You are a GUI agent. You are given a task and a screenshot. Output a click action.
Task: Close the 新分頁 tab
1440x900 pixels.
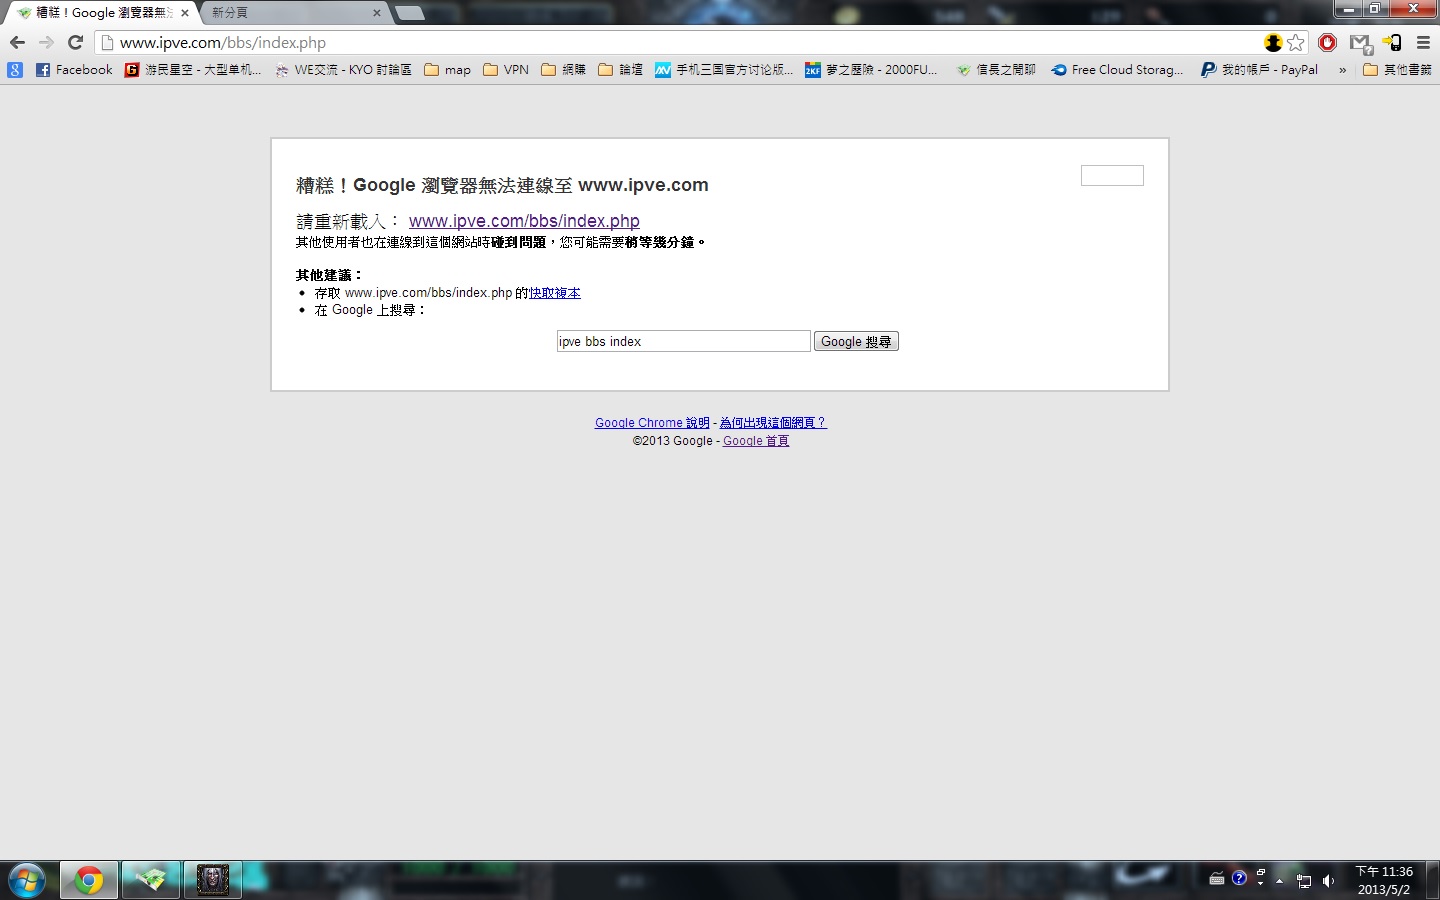click(377, 13)
